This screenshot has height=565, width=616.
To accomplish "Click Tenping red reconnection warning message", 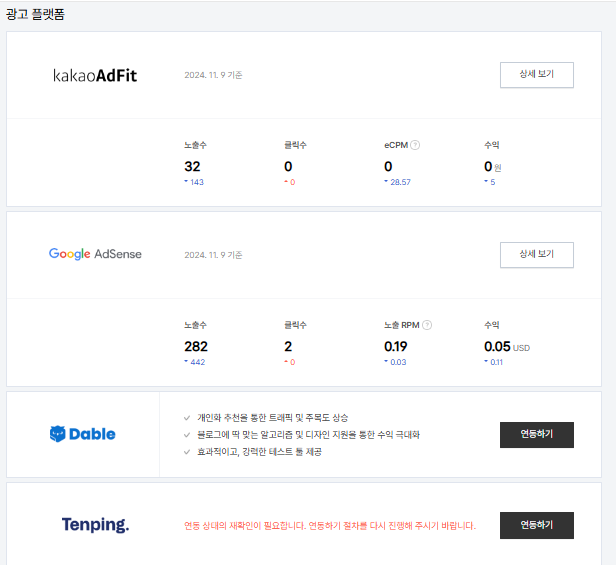I will coord(330,525).
